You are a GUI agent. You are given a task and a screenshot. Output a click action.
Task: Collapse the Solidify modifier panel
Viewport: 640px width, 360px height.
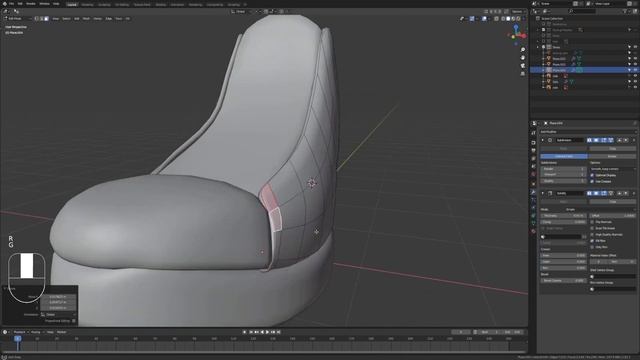point(543,193)
